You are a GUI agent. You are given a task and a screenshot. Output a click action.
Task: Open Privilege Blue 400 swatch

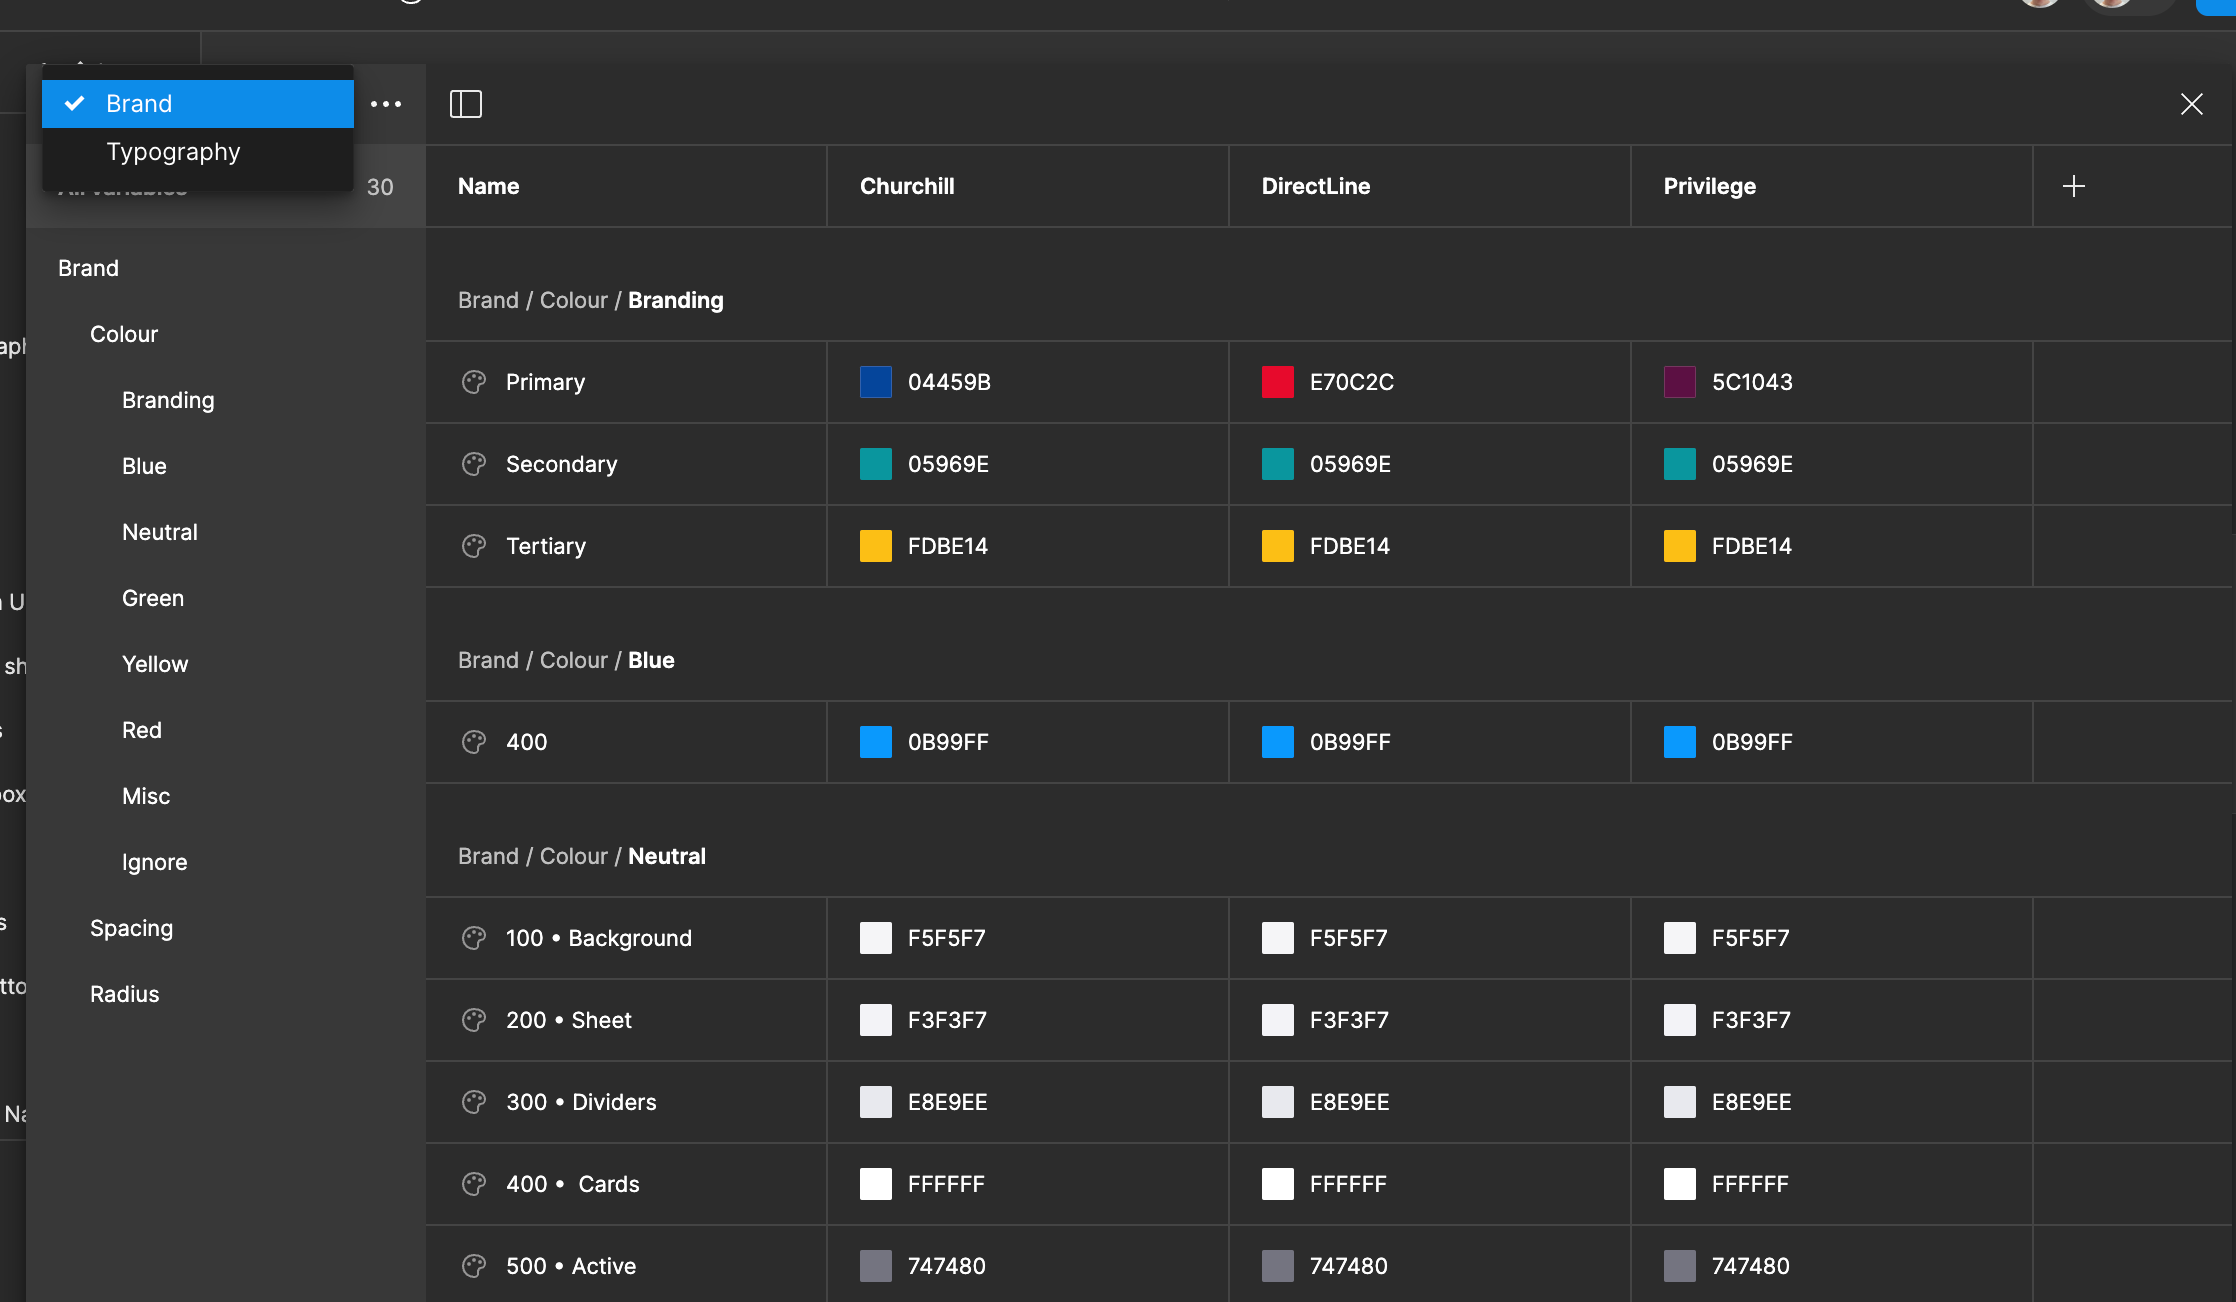pos(1680,742)
